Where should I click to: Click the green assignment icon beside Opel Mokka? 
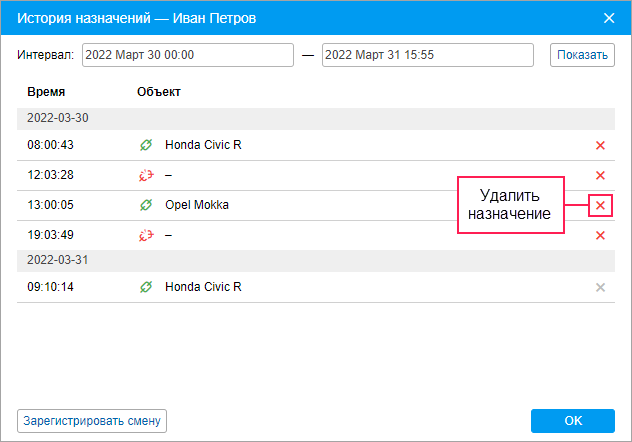(146, 205)
